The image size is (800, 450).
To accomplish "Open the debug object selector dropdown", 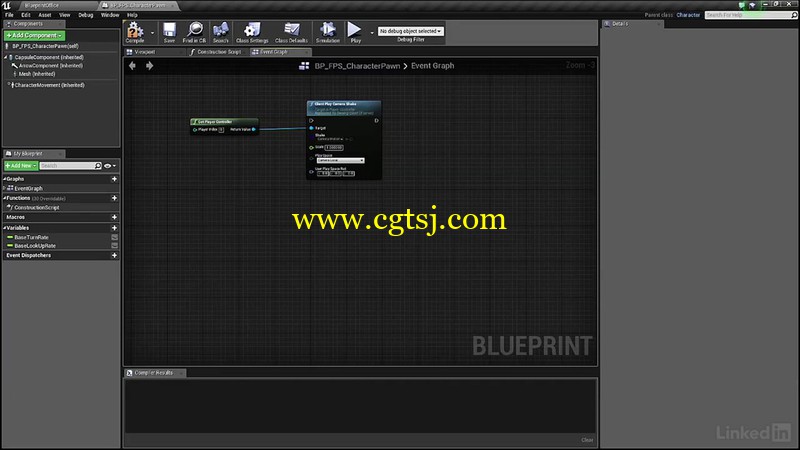I will [x=410, y=31].
